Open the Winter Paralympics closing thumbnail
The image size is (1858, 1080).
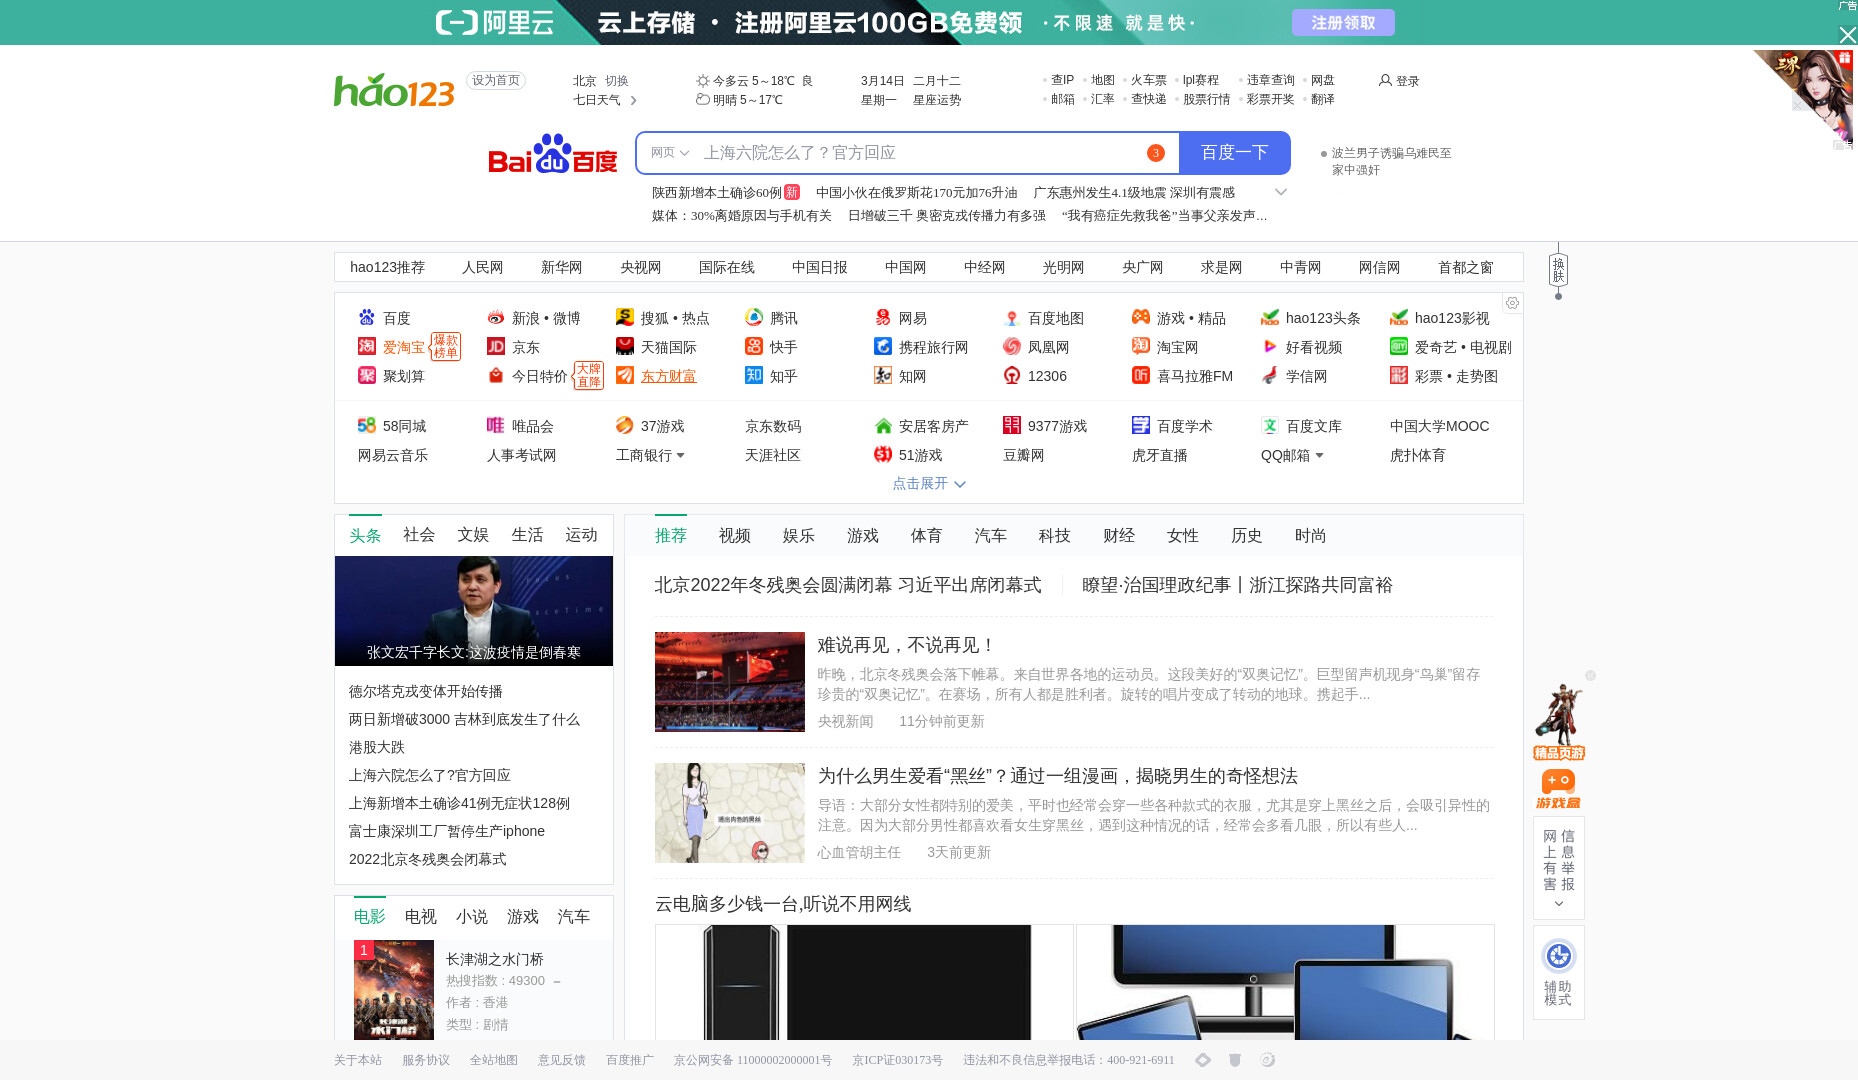730,682
